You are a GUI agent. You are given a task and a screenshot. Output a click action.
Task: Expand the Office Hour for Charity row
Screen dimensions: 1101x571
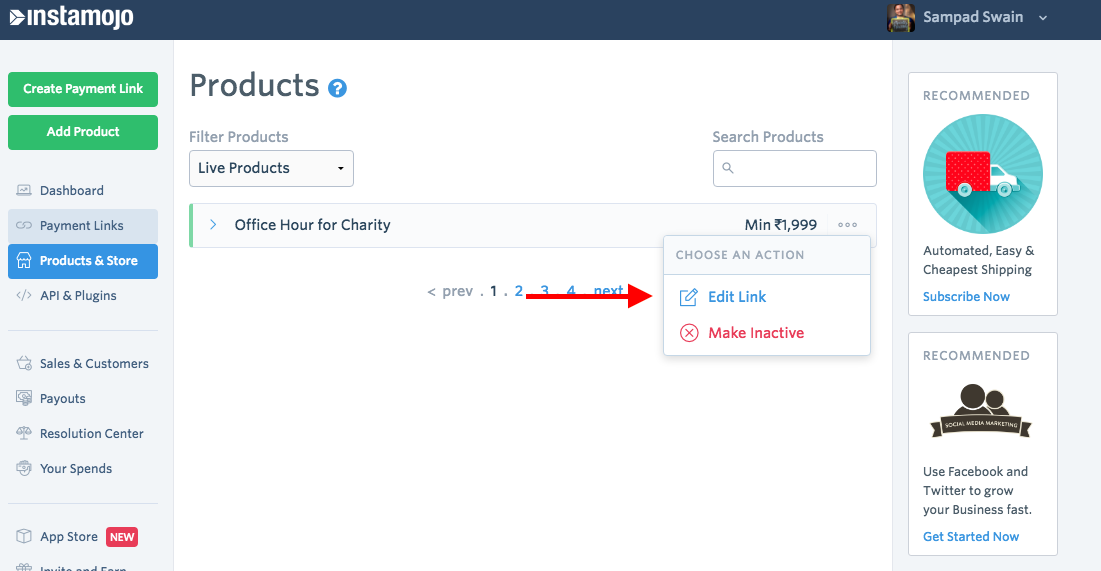click(213, 225)
